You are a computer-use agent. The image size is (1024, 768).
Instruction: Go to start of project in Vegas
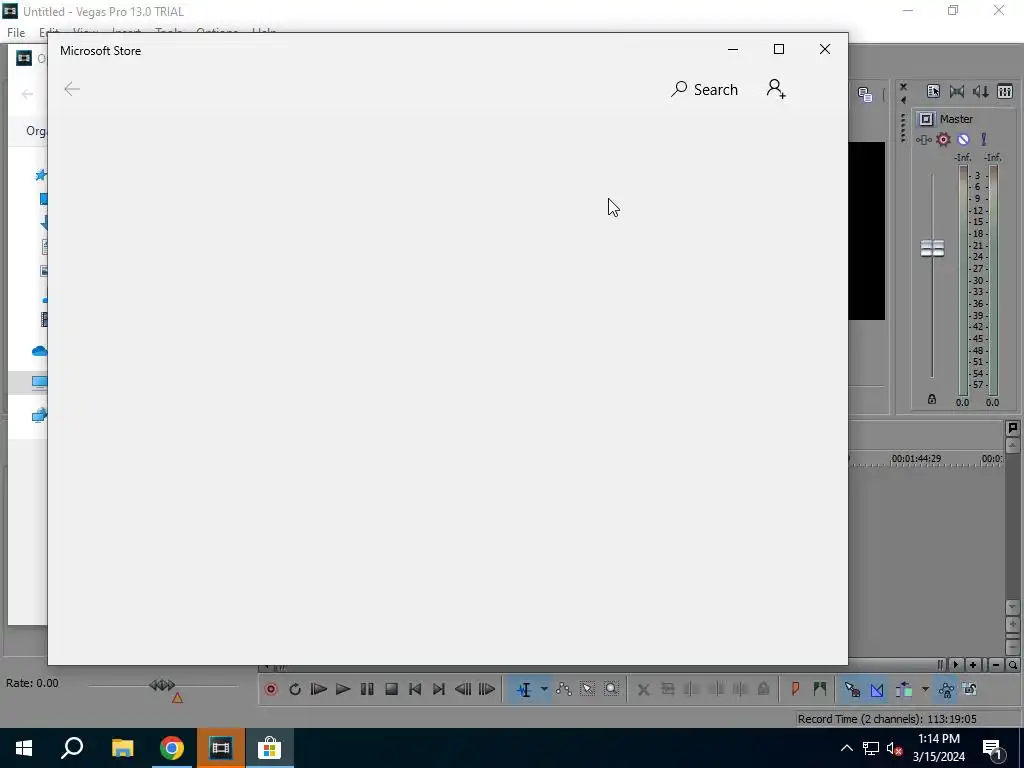pos(415,689)
